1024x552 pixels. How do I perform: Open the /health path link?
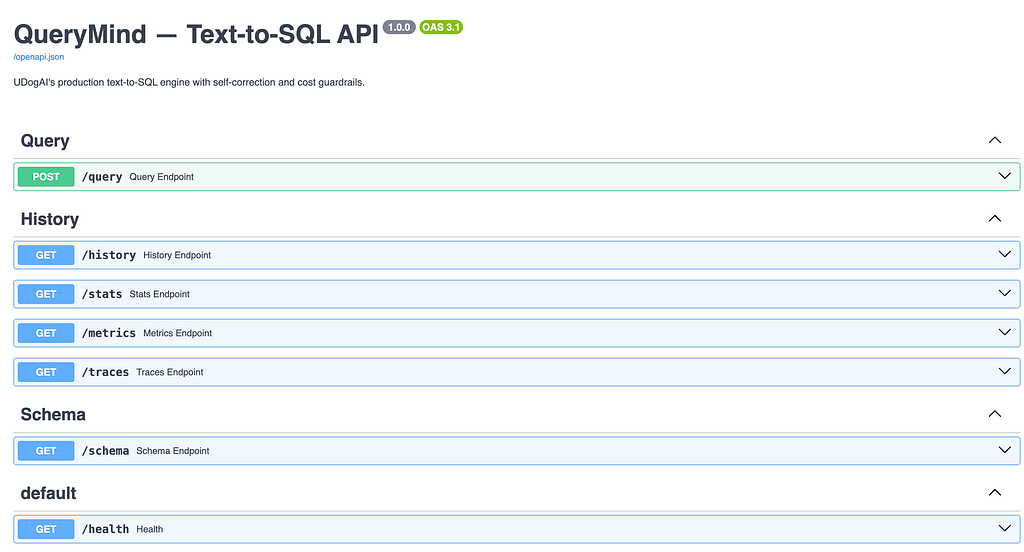[x=105, y=529]
